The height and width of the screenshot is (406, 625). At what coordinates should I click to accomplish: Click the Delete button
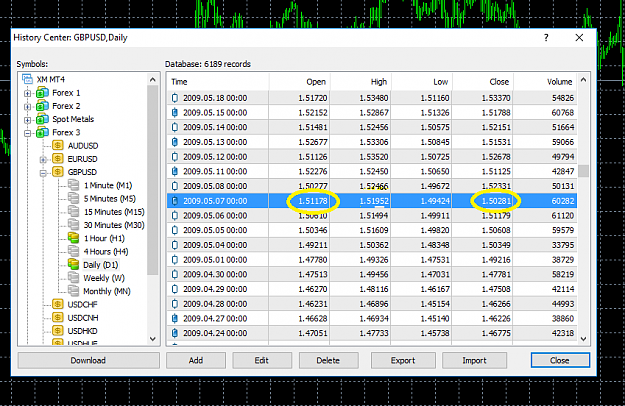pos(328,360)
